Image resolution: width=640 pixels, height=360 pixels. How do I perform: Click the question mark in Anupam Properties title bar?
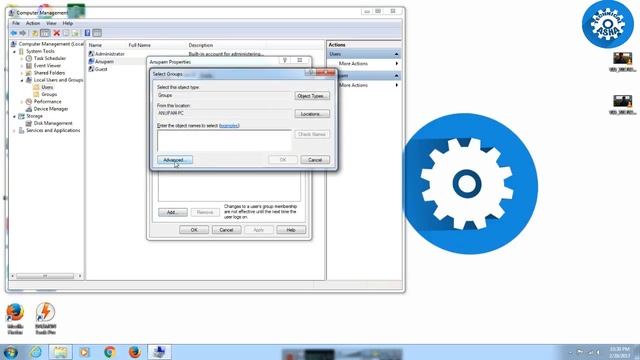285,60
